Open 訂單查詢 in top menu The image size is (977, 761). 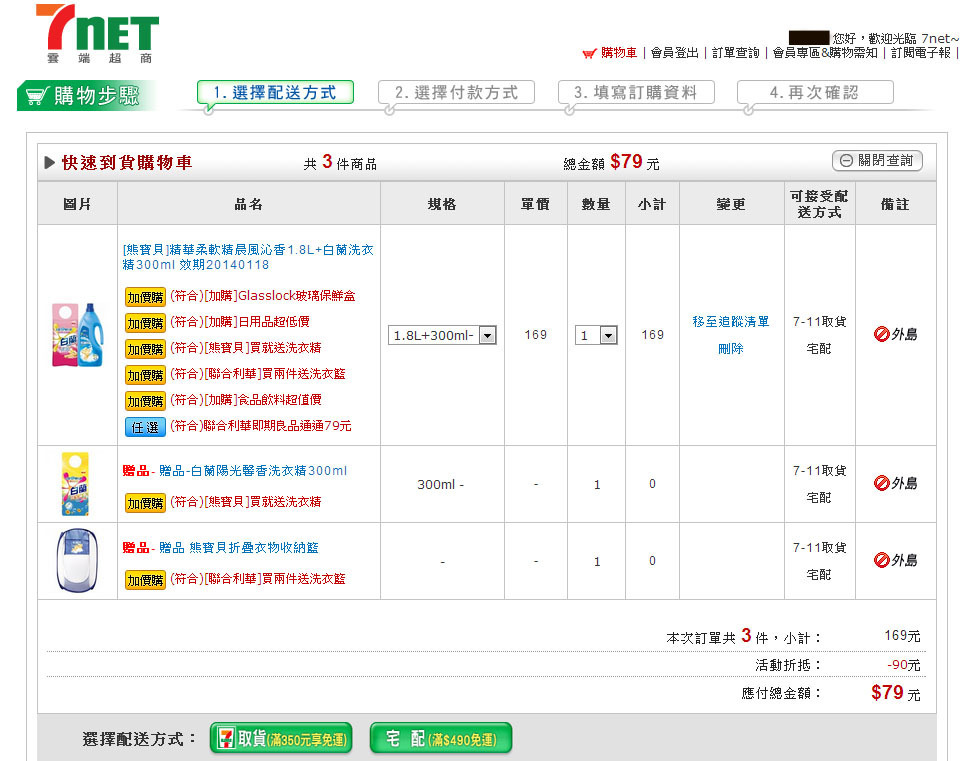tap(735, 53)
